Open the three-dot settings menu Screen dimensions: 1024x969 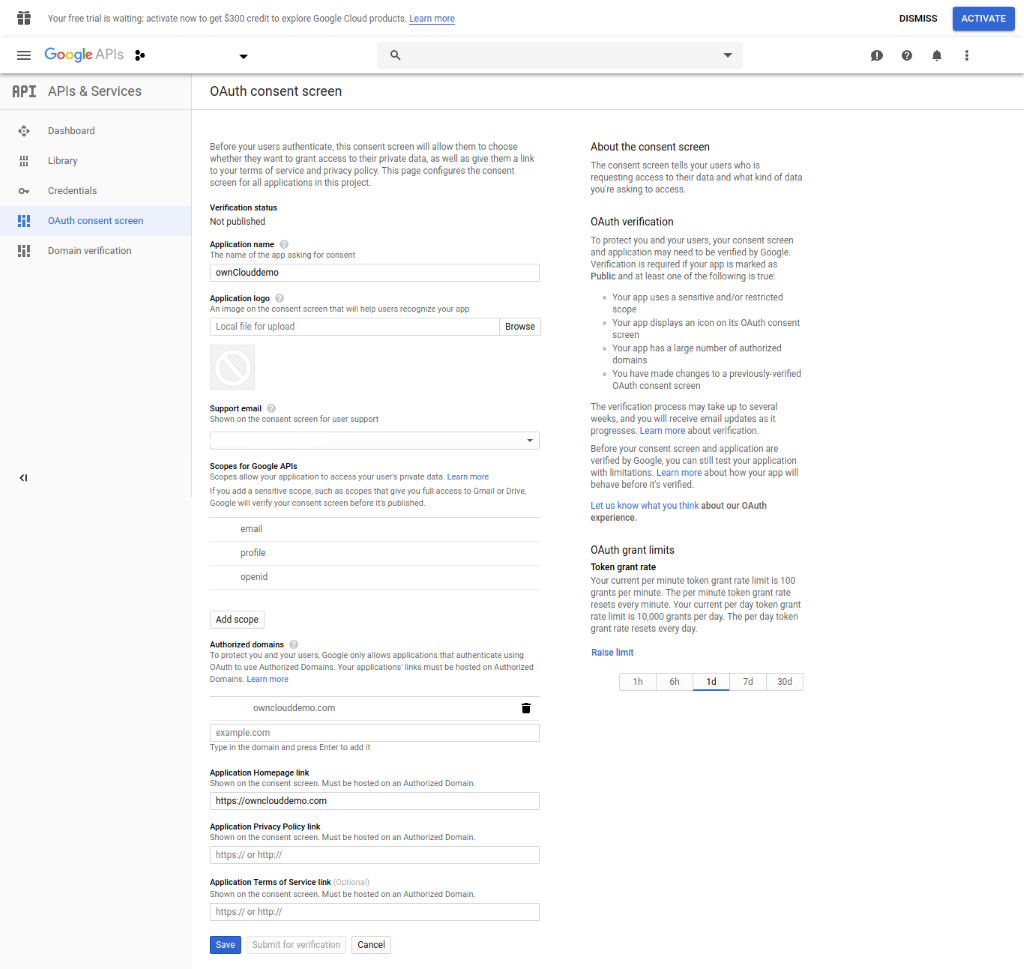966,56
